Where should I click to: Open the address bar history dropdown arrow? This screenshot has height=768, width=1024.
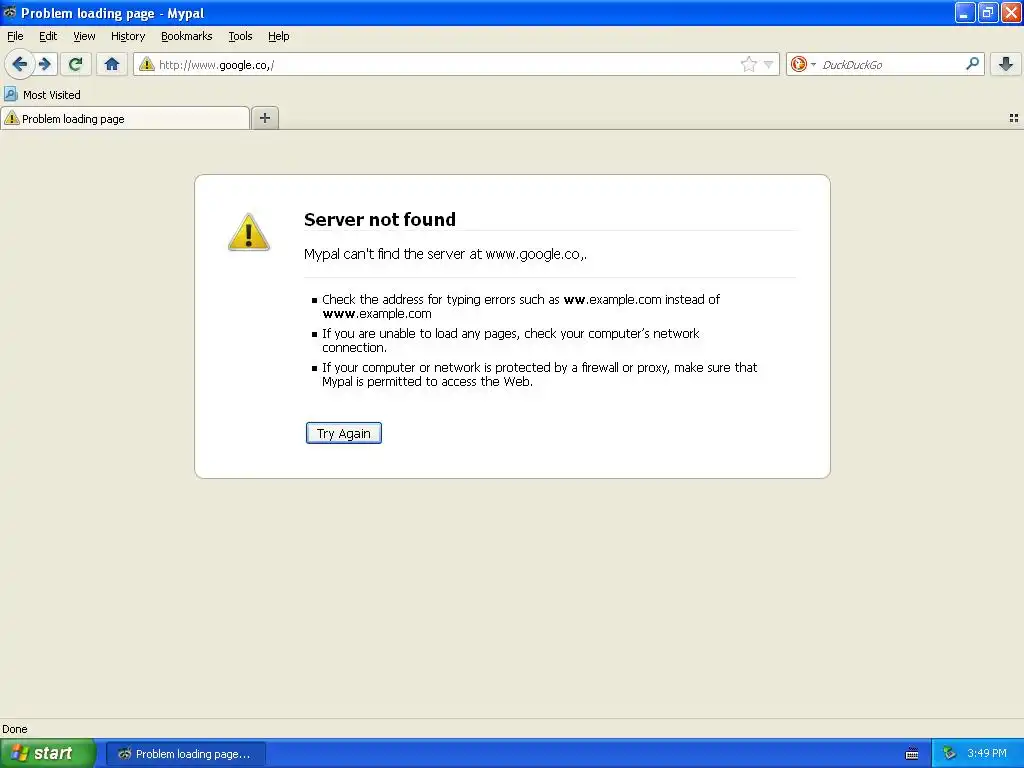(769, 64)
